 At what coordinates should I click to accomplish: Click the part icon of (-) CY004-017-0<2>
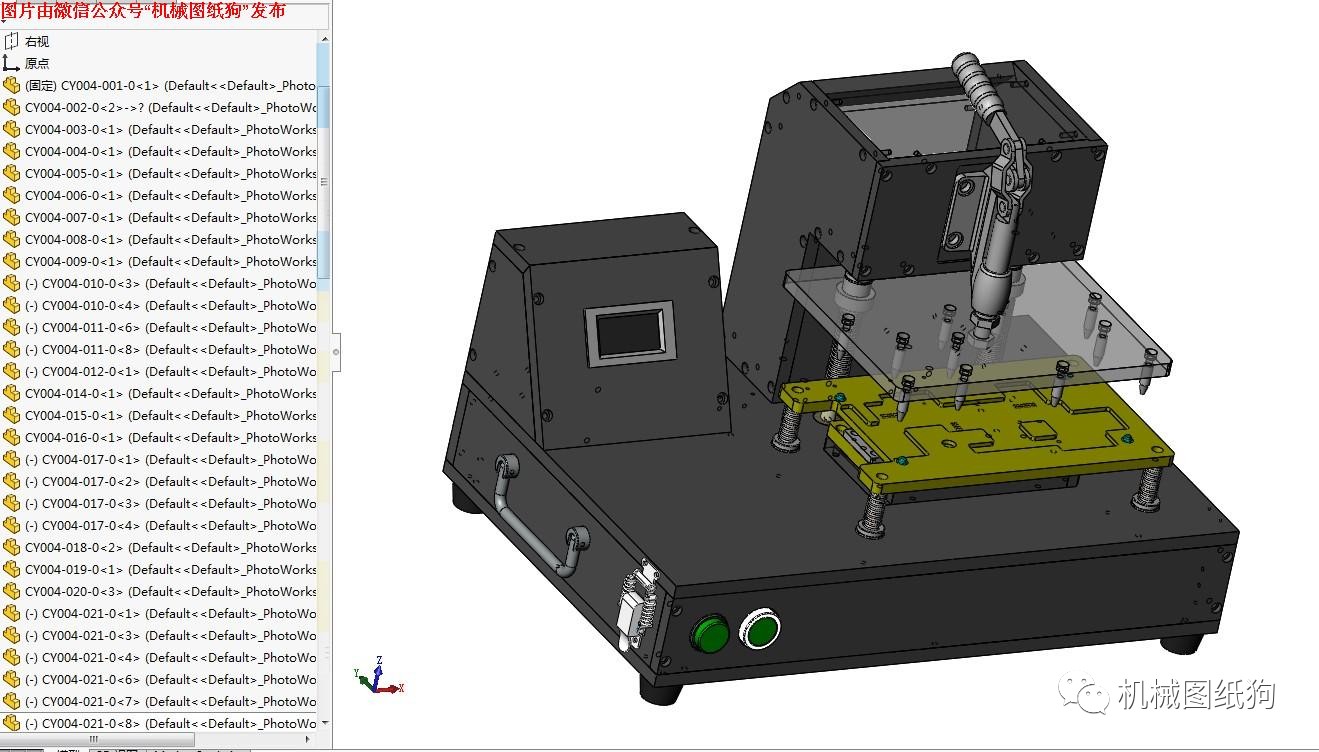pos(11,481)
